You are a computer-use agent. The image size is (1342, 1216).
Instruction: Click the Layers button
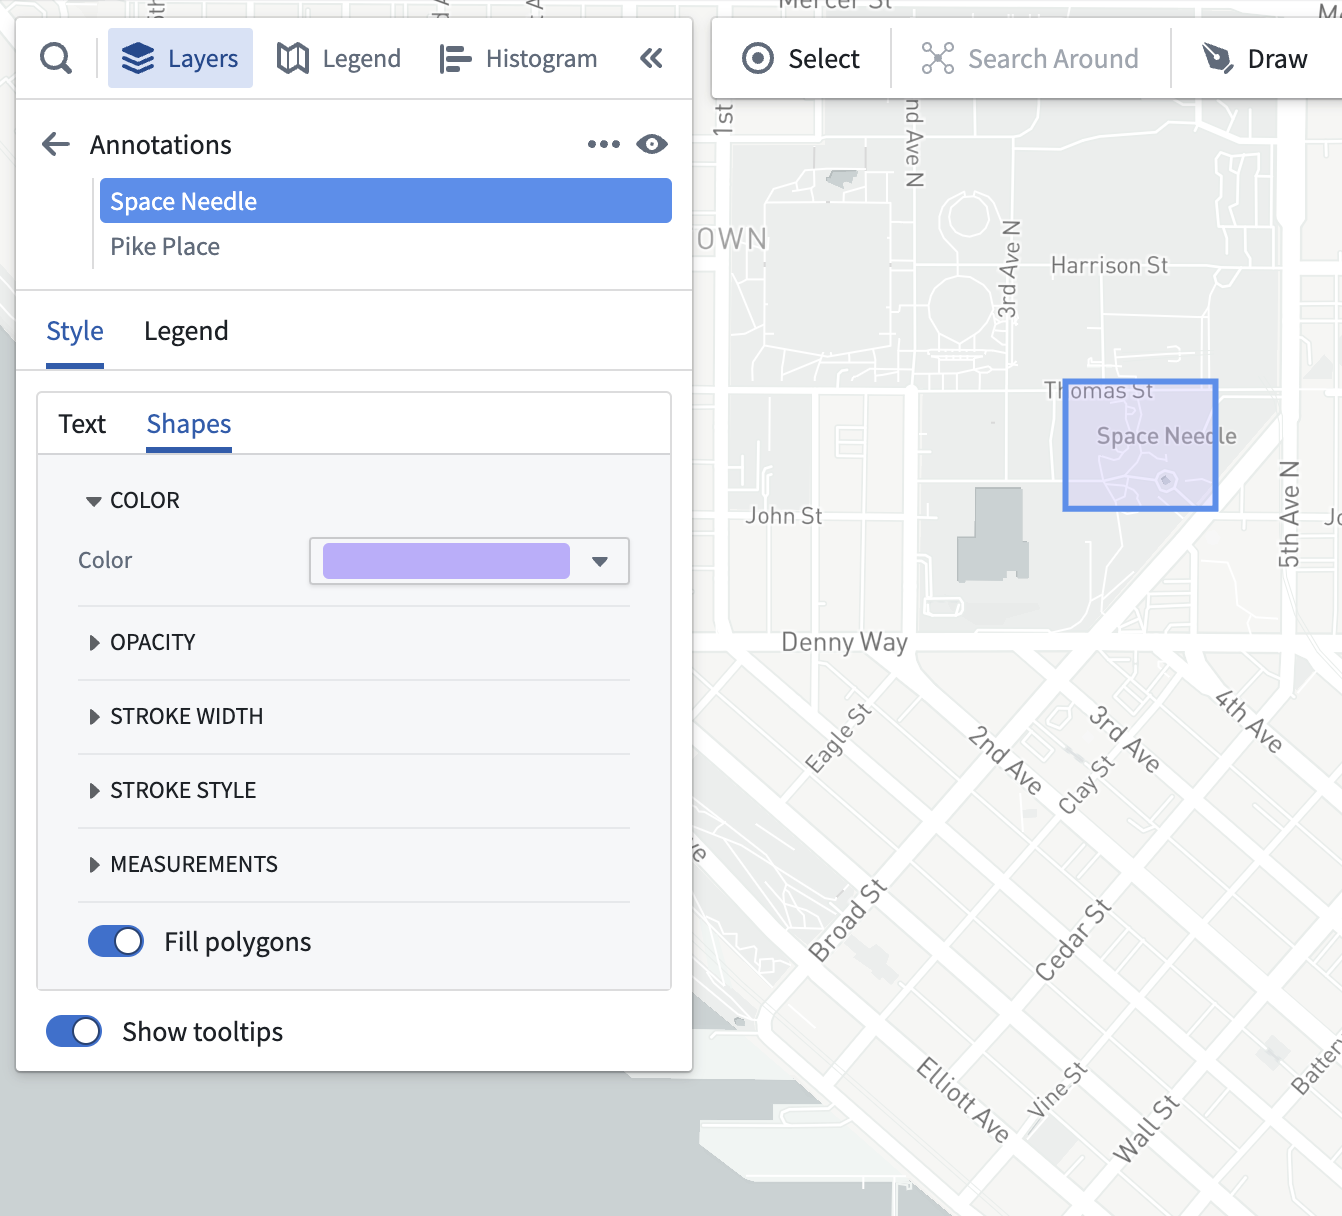click(x=180, y=59)
